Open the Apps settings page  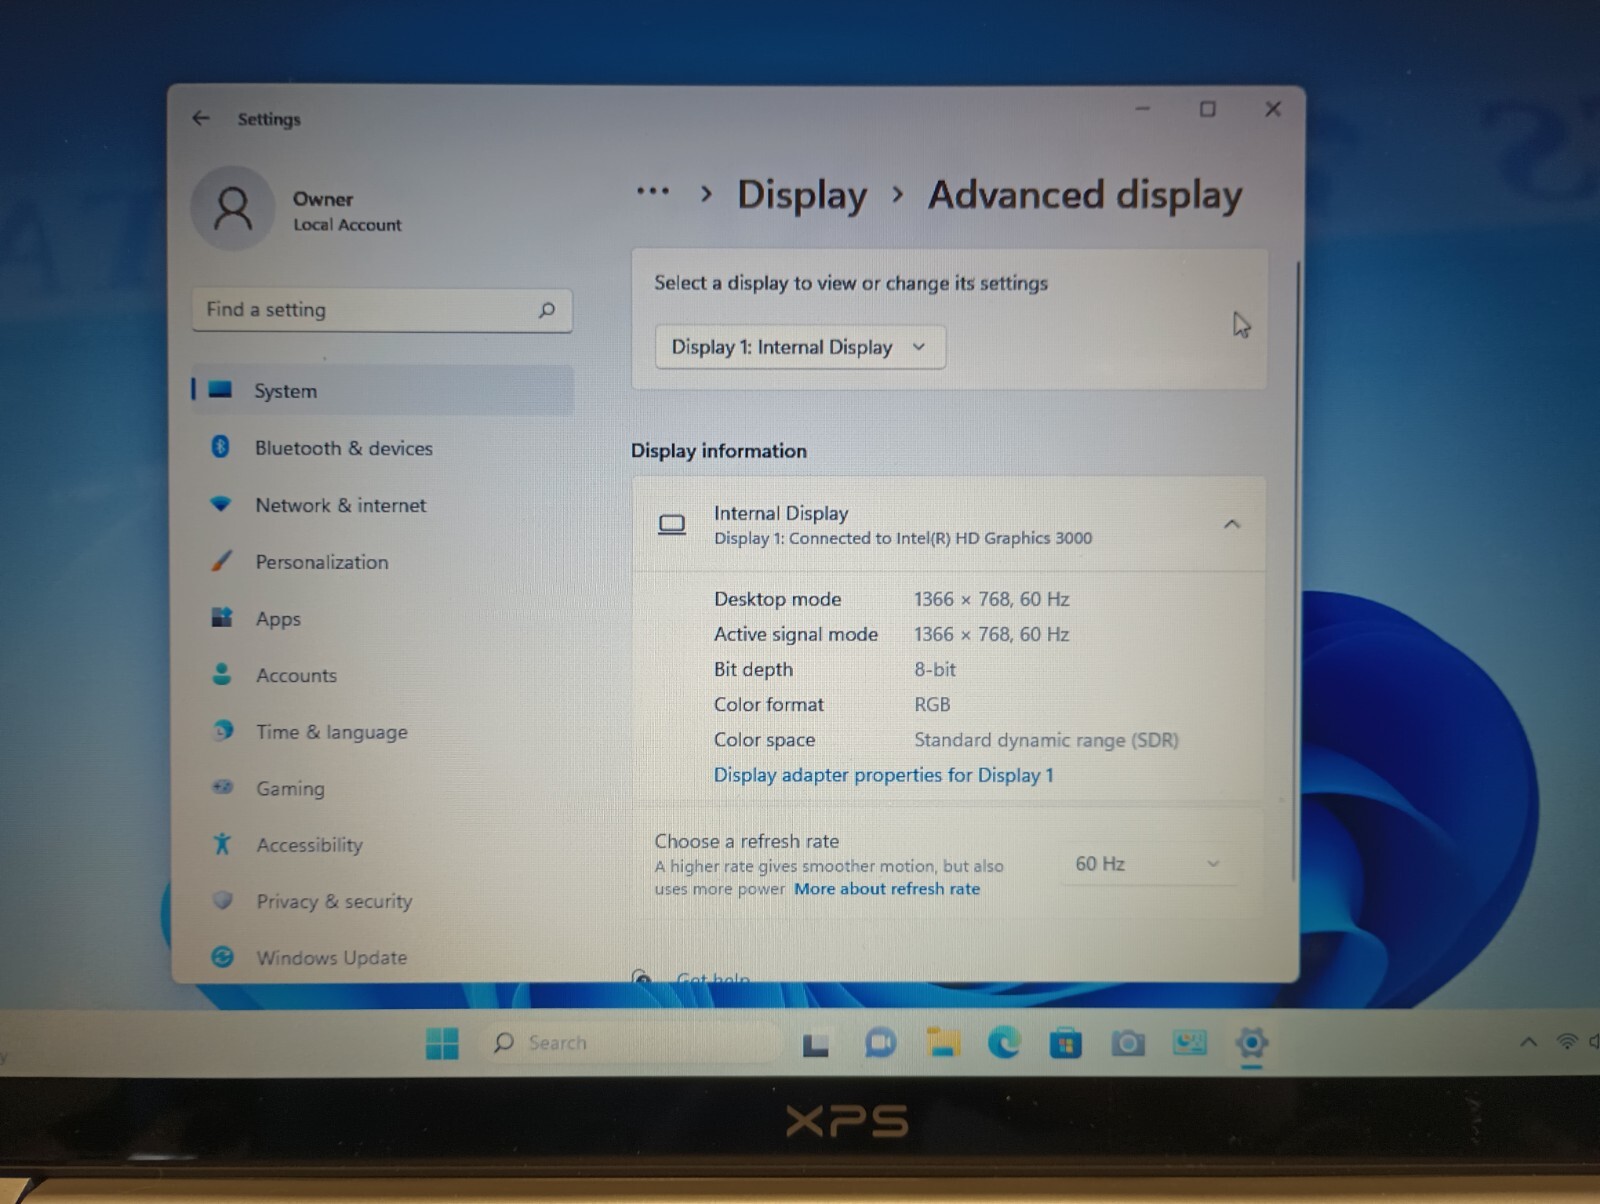click(382, 618)
